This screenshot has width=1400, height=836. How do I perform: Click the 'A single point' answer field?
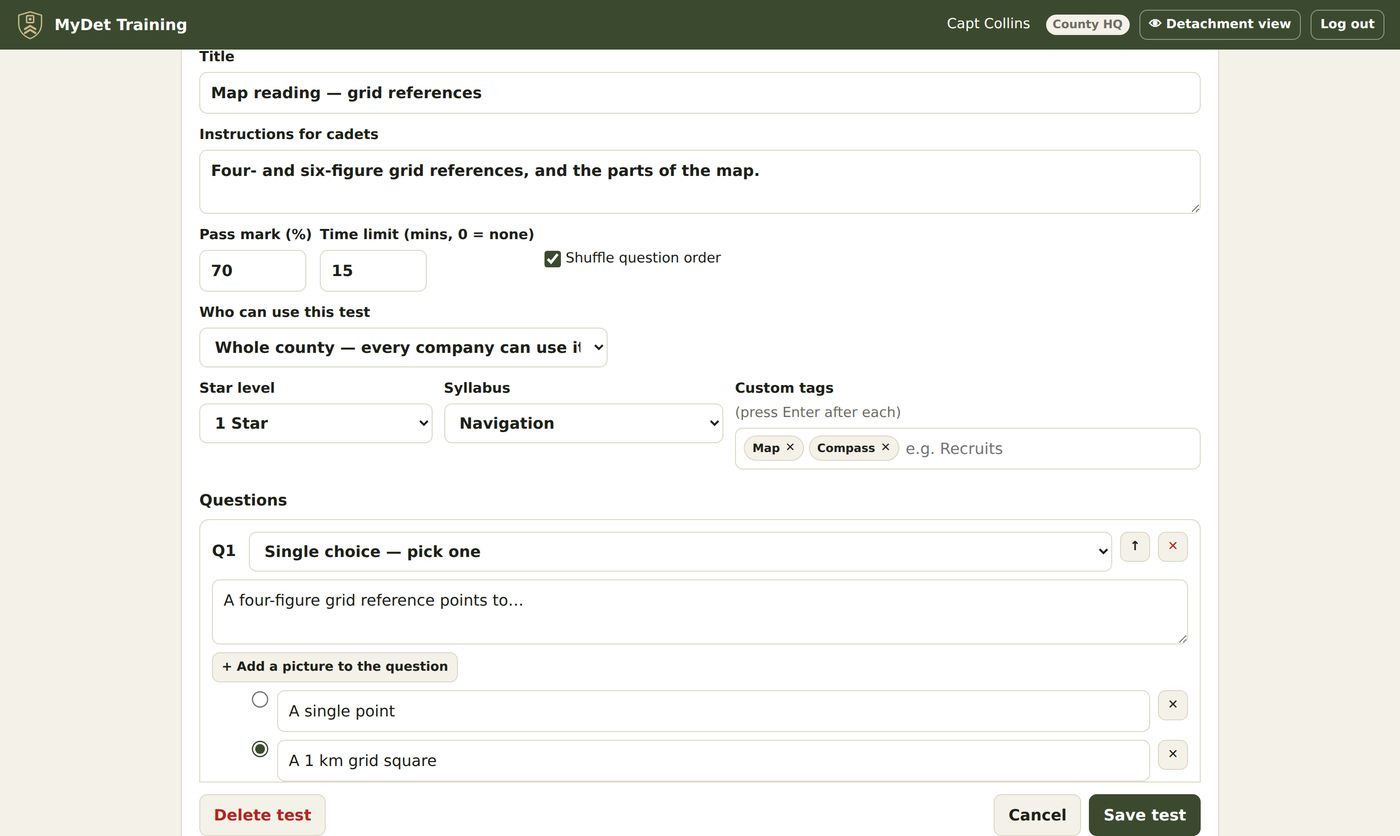[x=713, y=711]
